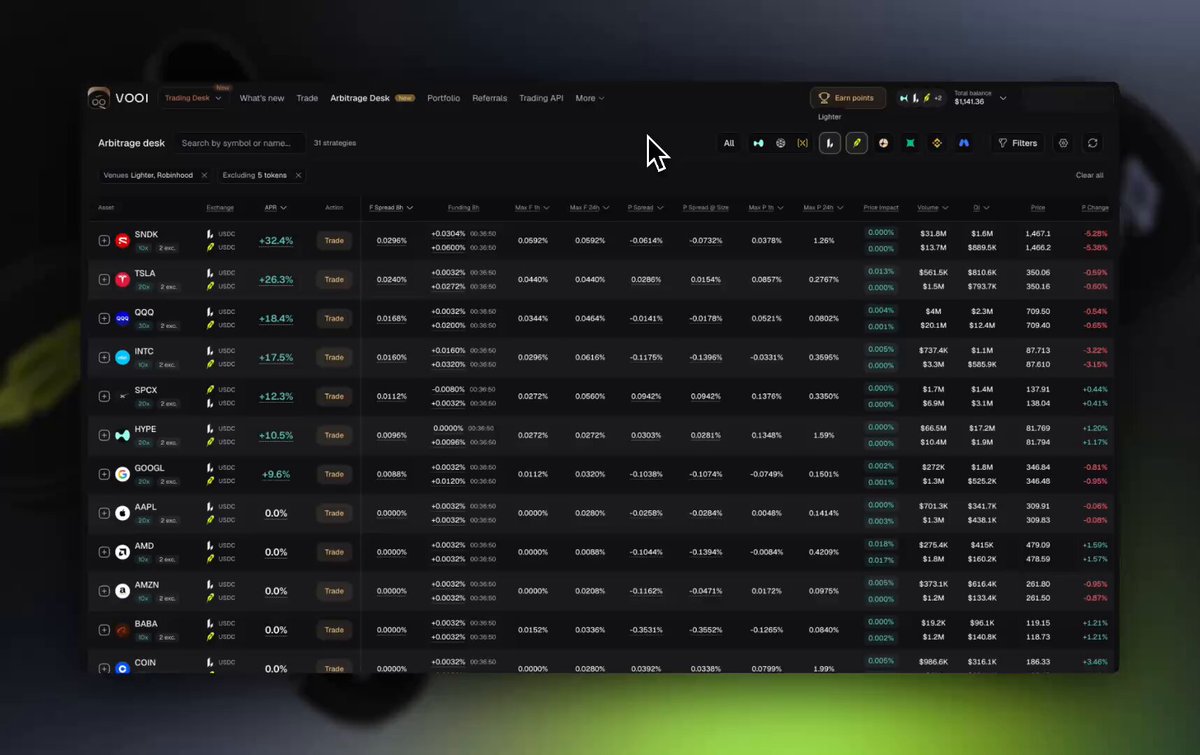The width and height of the screenshot is (1200, 755).
Task: Show all venues with the All button
Action: click(729, 143)
